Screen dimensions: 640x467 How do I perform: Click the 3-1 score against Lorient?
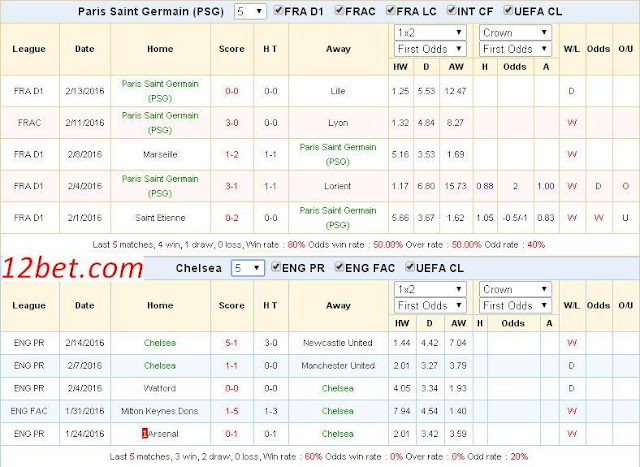click(x=231, y=186)
